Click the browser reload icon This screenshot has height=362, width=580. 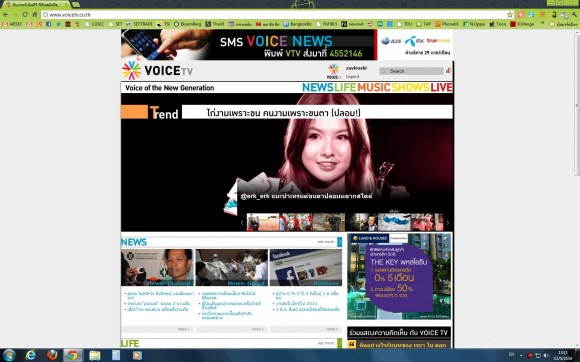pos(25,14)
